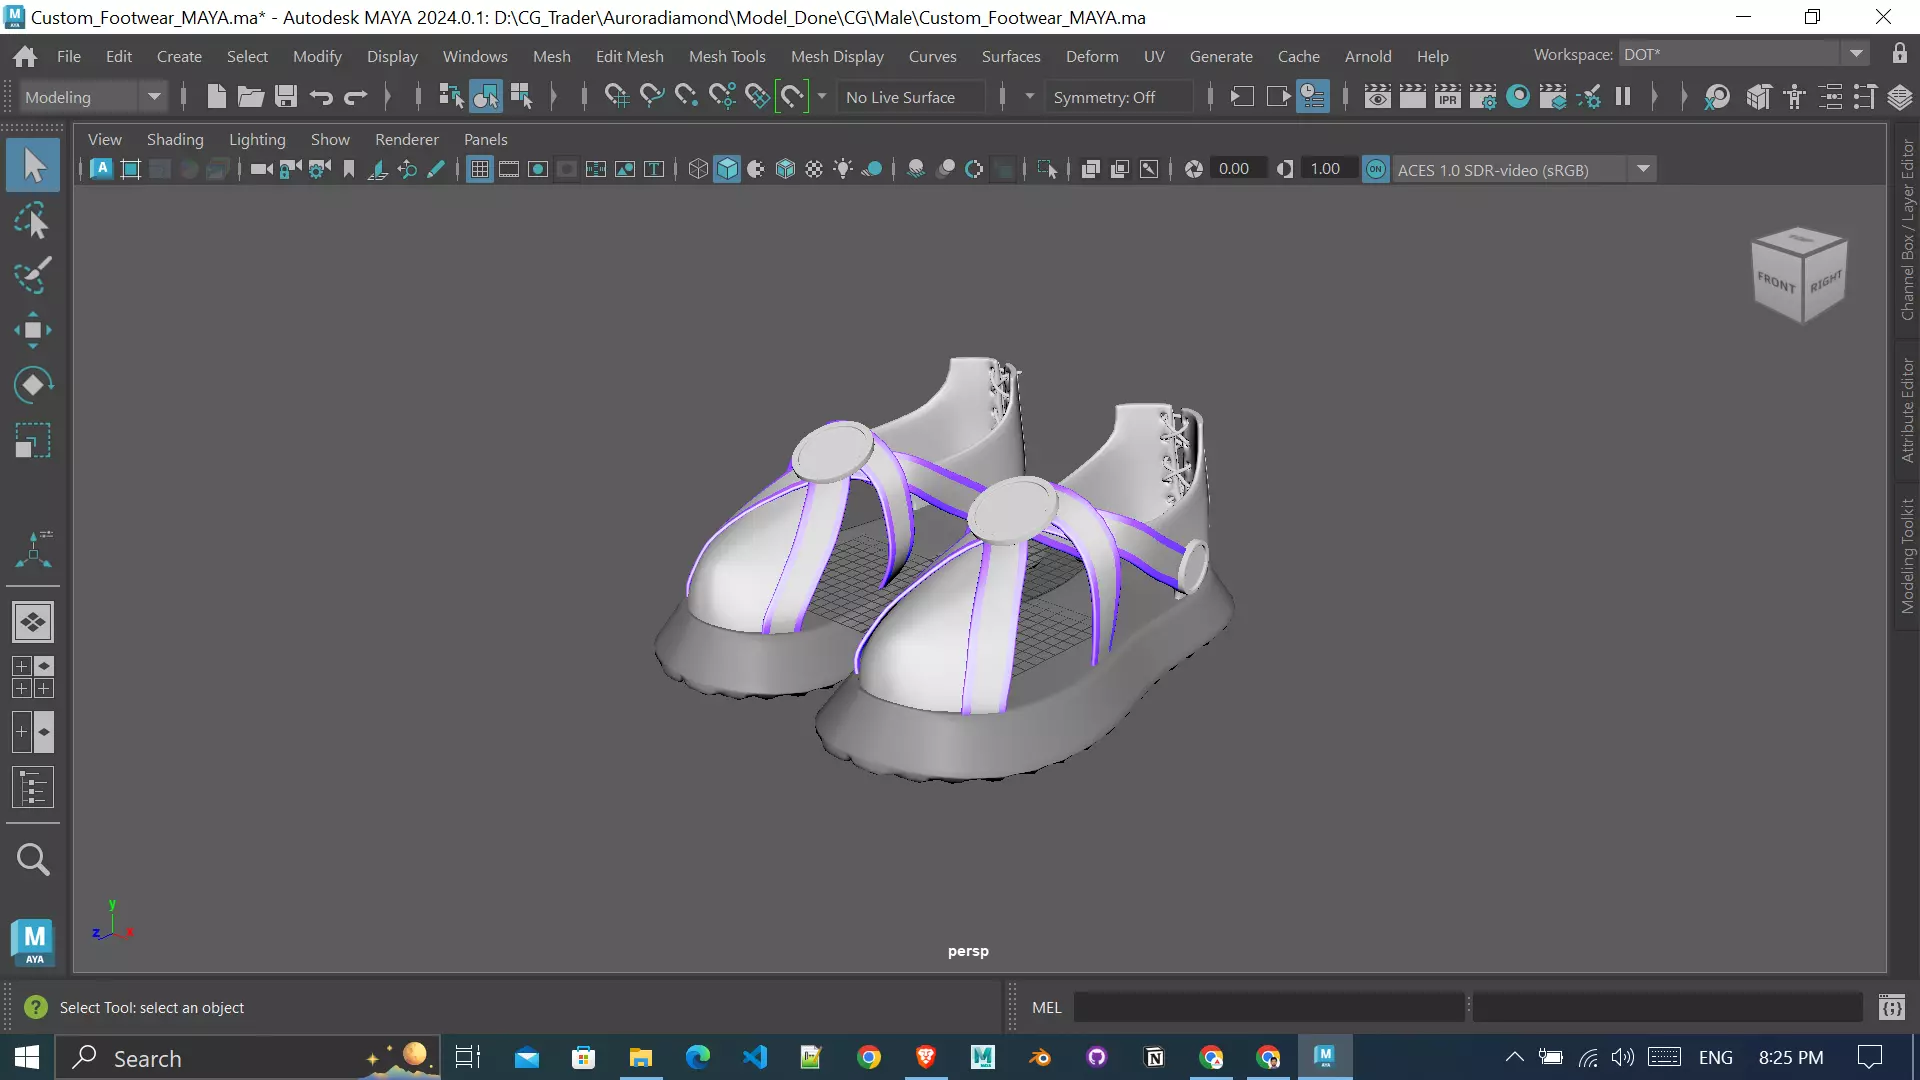This screenshot has width=1920, height=1080.
Task: Click the Symmetry: Off button
Action: point(1104,97)
